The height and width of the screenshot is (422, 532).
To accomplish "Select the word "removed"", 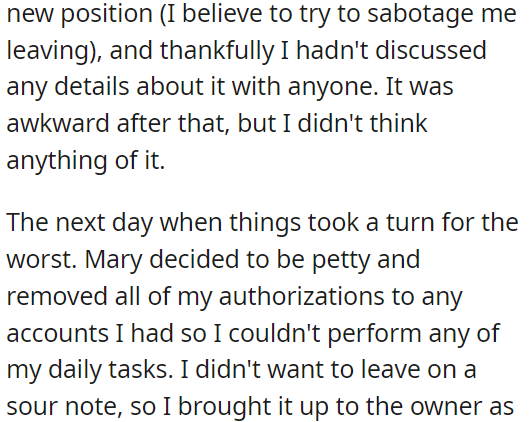I will [x=57, y=296].
